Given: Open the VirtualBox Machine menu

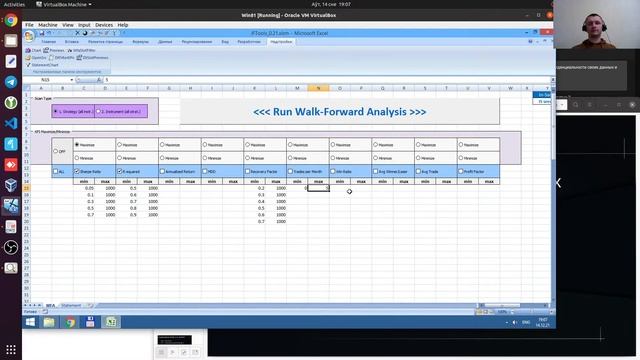Looking at the screenshot, I should pos(48,25).
